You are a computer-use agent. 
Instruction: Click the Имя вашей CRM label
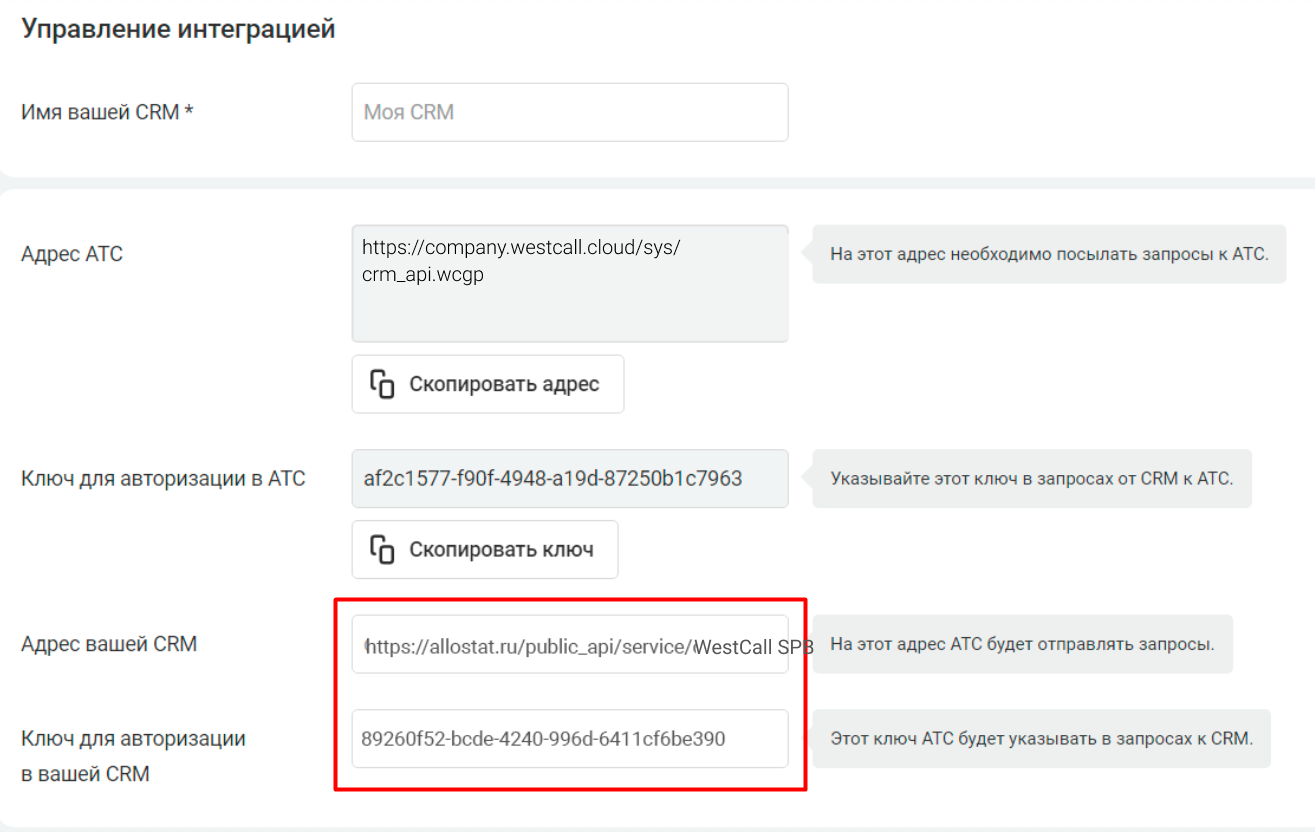pyautogui.click(x=107, y=112)
